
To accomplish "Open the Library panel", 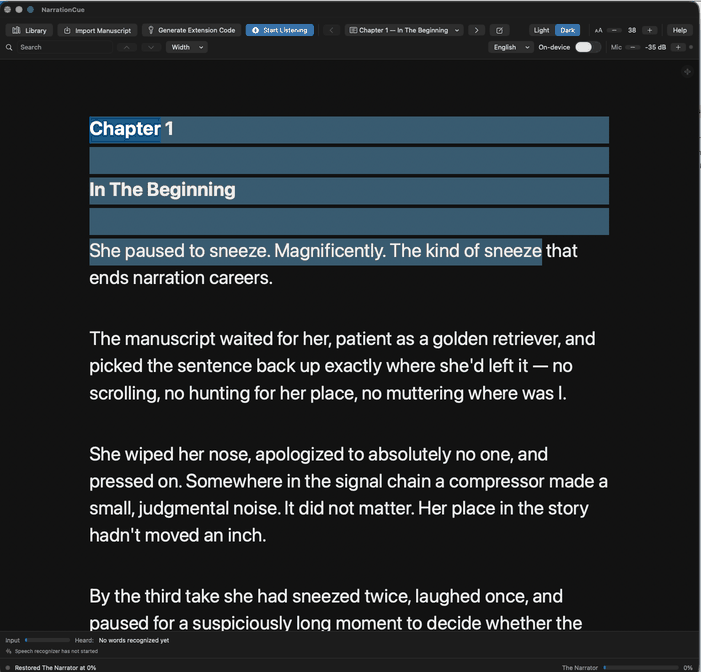I will (x=29, y=30).
